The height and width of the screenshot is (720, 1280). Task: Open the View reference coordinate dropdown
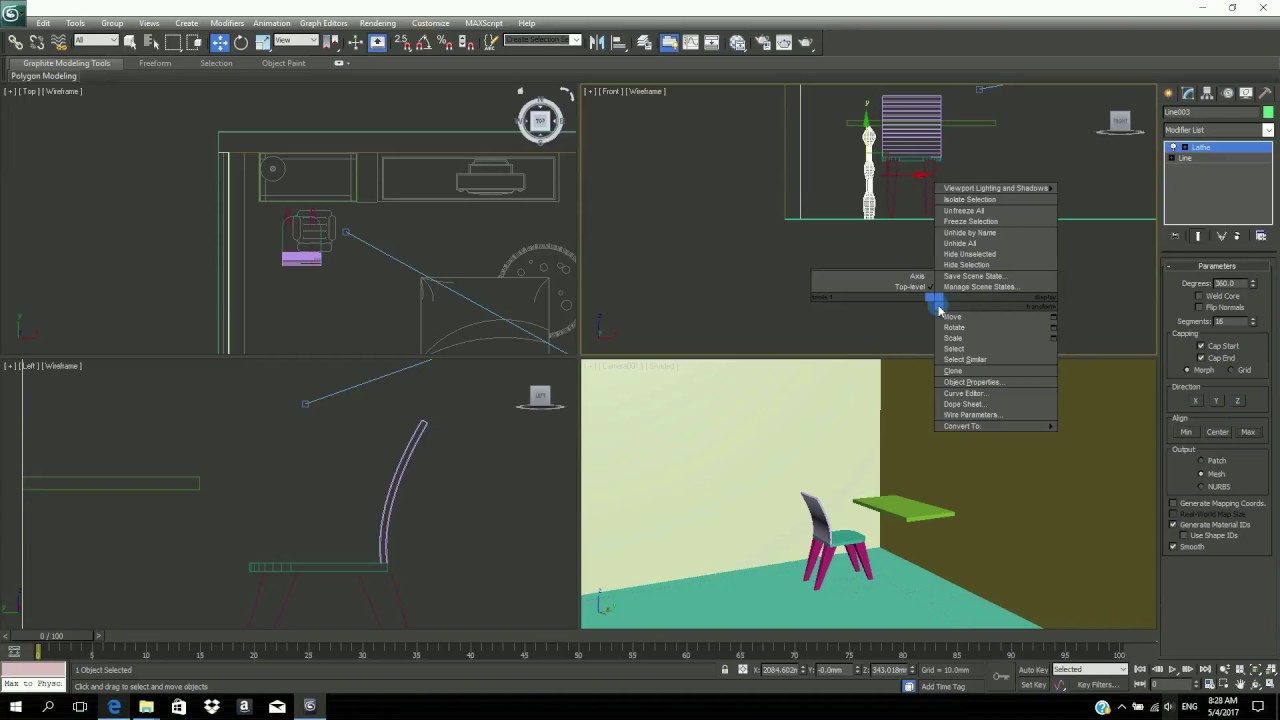pyautogui.click(x=298, y=41)
